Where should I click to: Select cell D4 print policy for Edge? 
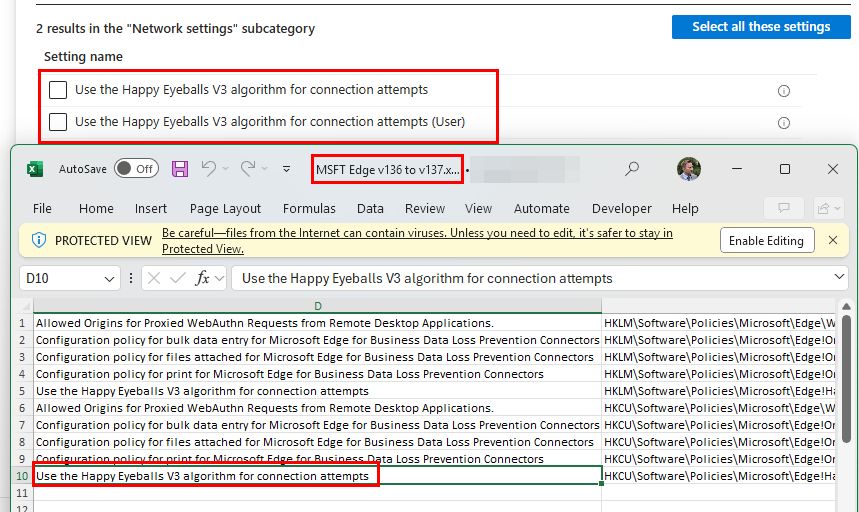click(x=317, y=374)
